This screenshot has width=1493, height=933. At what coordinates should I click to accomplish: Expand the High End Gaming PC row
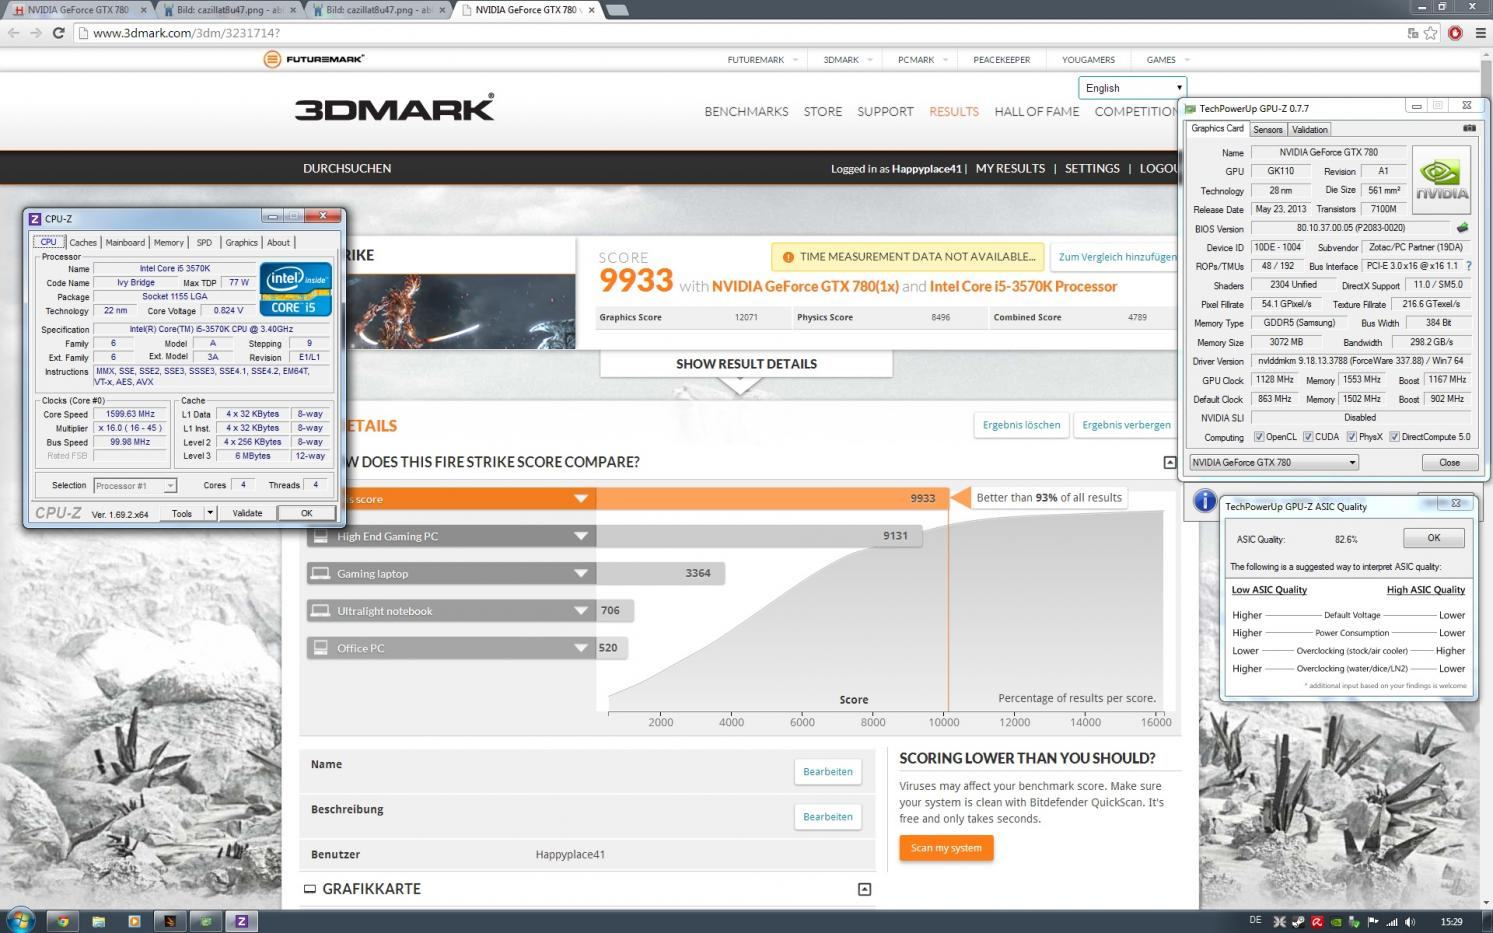(580, 536)
